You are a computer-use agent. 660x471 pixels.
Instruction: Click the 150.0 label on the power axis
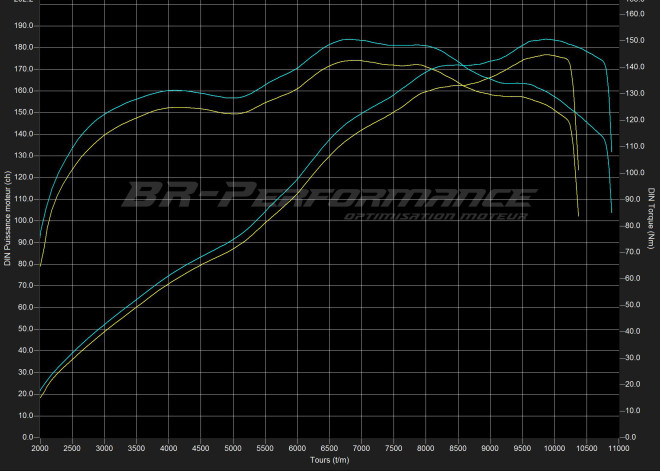24,112
